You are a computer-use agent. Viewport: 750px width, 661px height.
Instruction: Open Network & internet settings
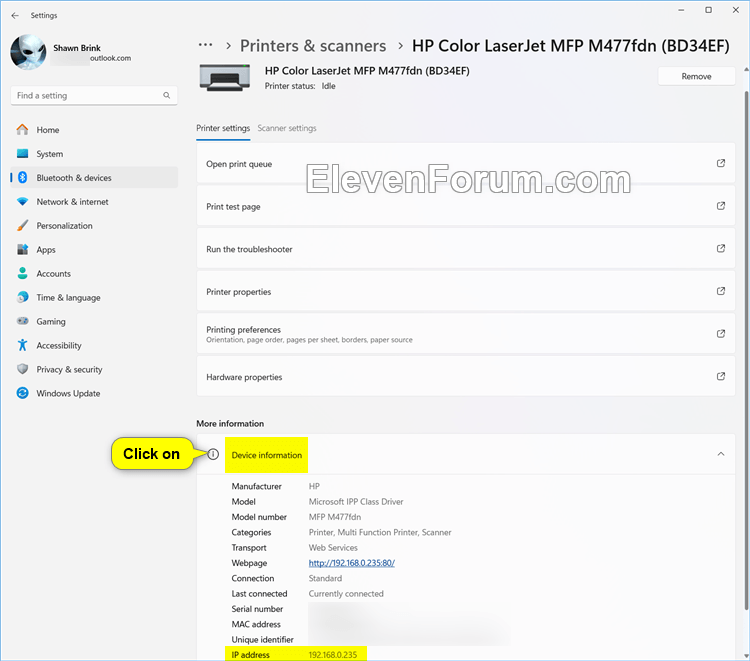(x=94, y=201)
